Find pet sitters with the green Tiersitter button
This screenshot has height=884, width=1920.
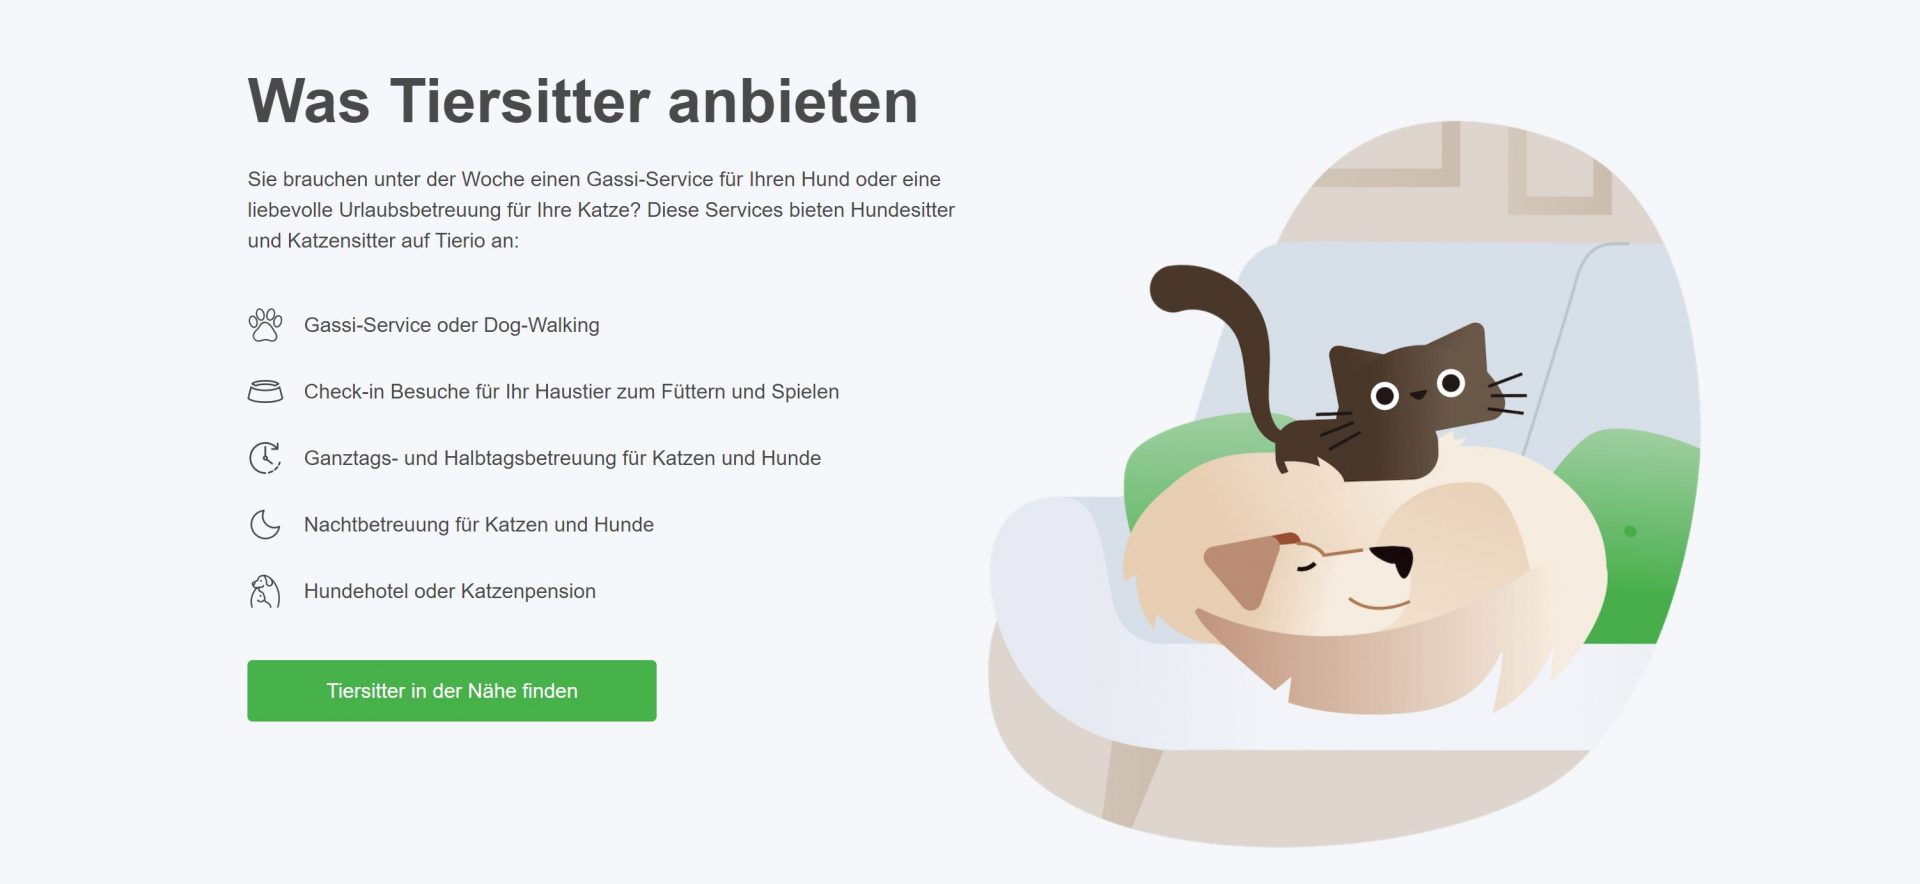tap(452, 691)
